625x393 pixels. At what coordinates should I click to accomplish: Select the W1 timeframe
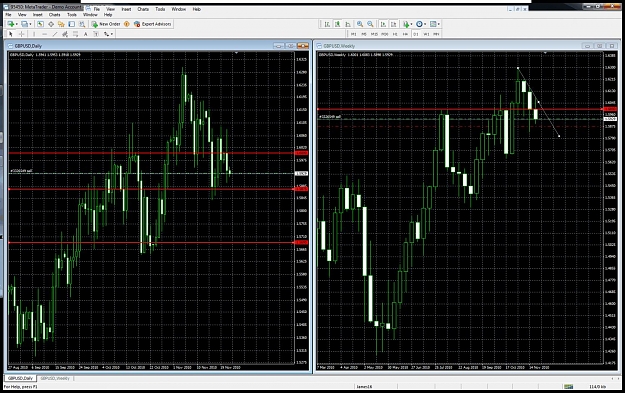(x=426, y=34)
